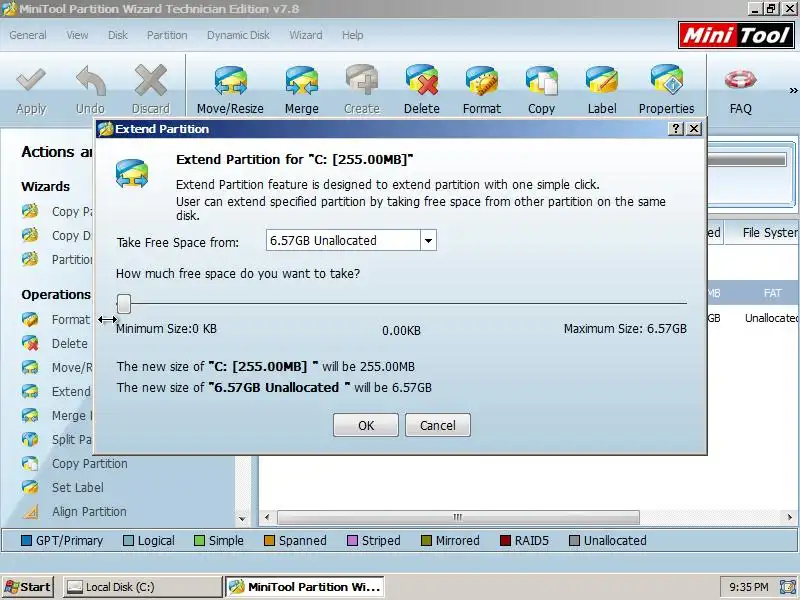This screenshot has width=800, height=600.
Task: Click the Create partition toolbar icon
Action: coord(362,81)
